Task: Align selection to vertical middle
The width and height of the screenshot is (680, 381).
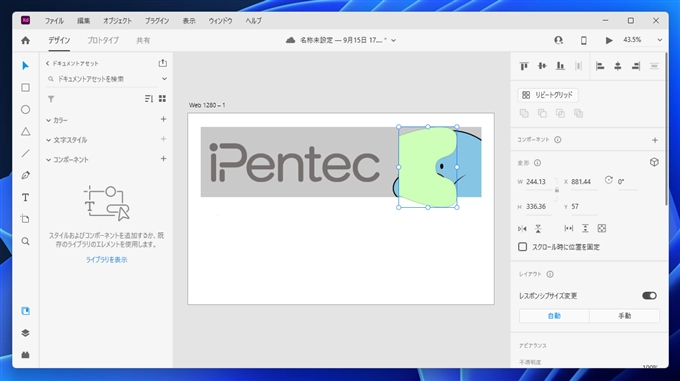Action: click(542, 66)
